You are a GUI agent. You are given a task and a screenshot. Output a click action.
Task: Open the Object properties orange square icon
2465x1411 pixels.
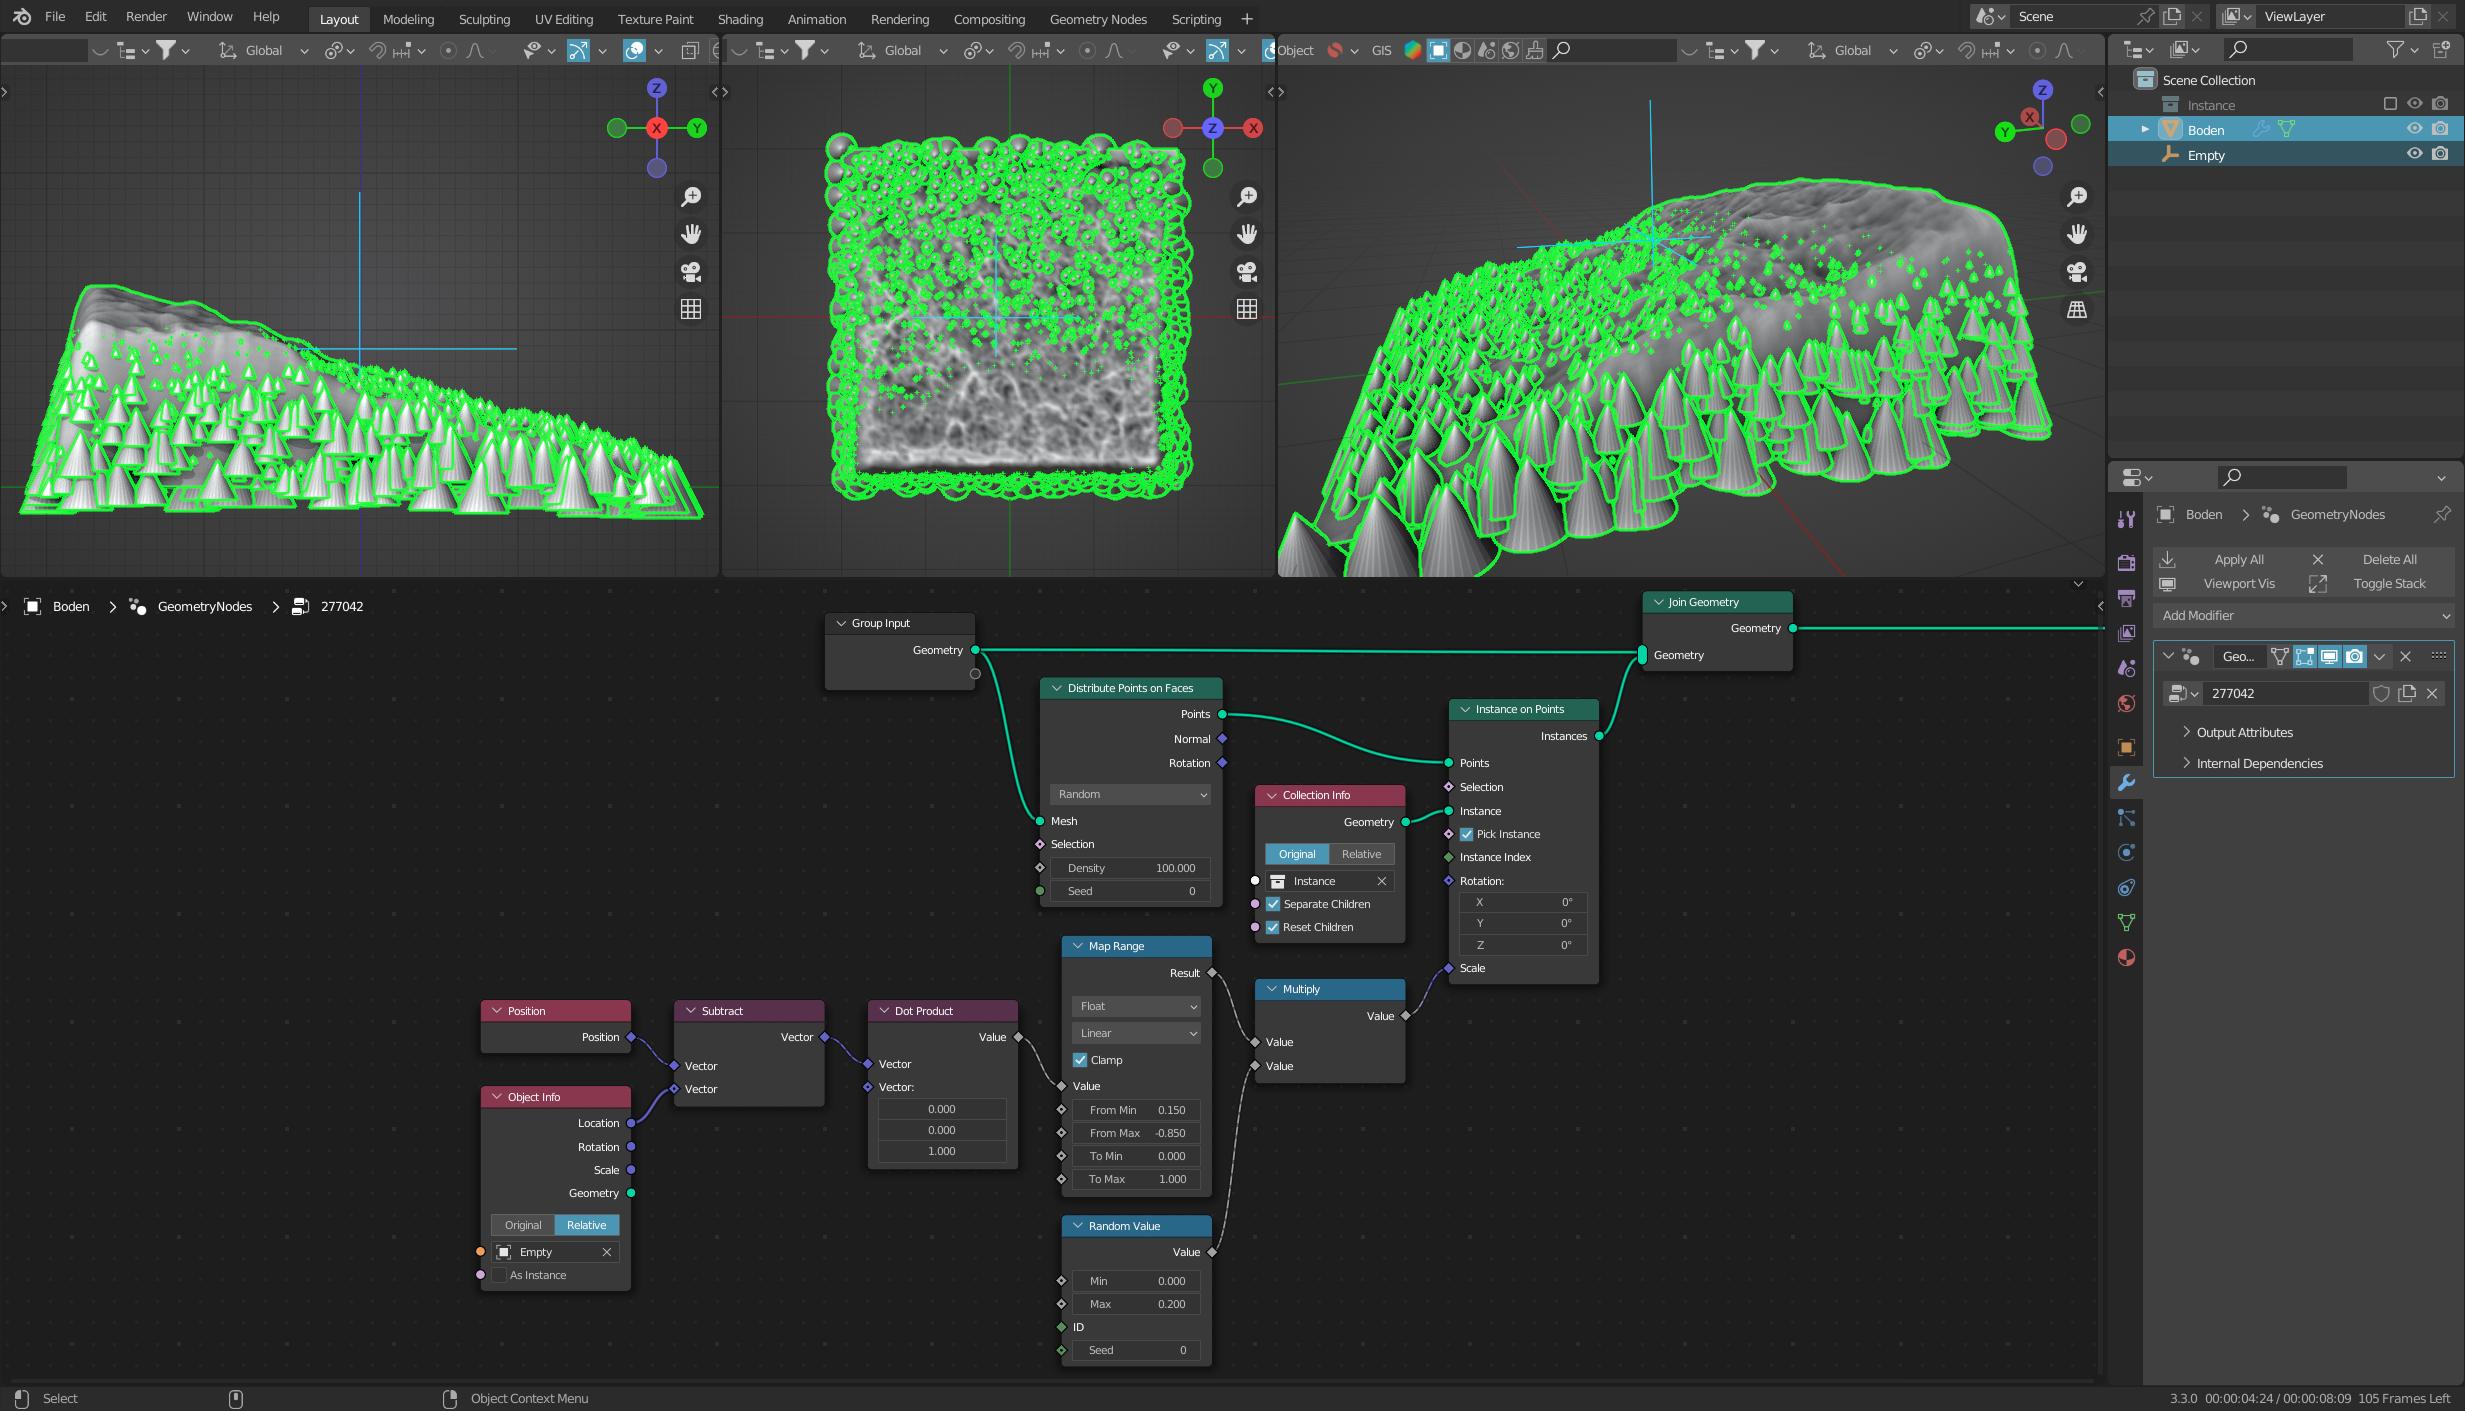coord(2126,747)
